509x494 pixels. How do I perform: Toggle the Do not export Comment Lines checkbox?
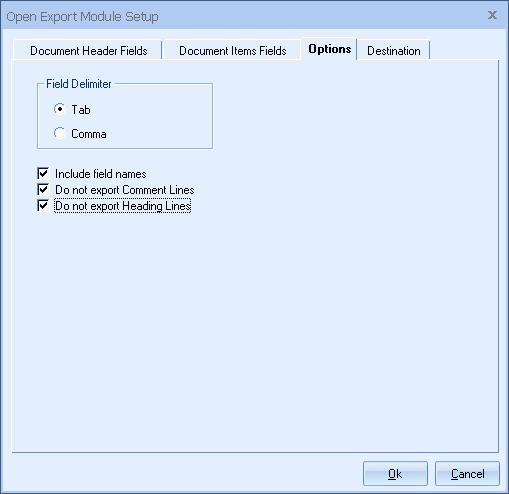[43, 189]
